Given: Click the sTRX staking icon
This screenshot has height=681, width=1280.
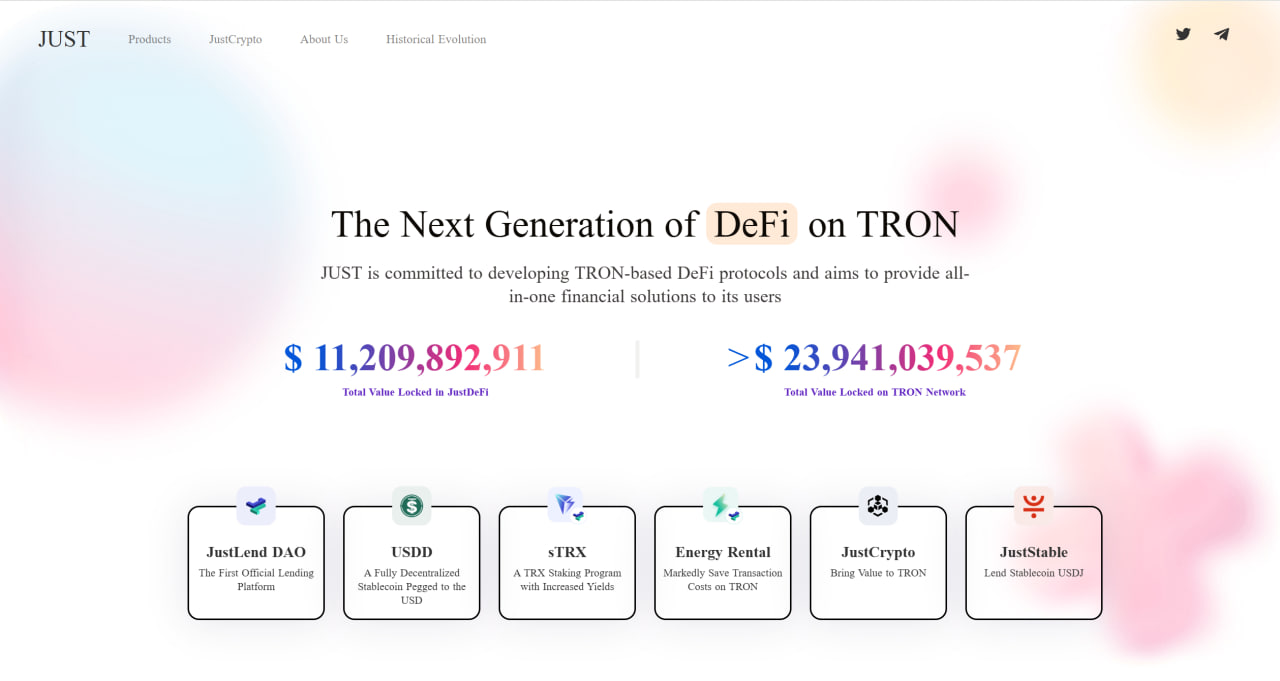Looking at the screenshot, I should pyautogui.click(x=567, y=506).
